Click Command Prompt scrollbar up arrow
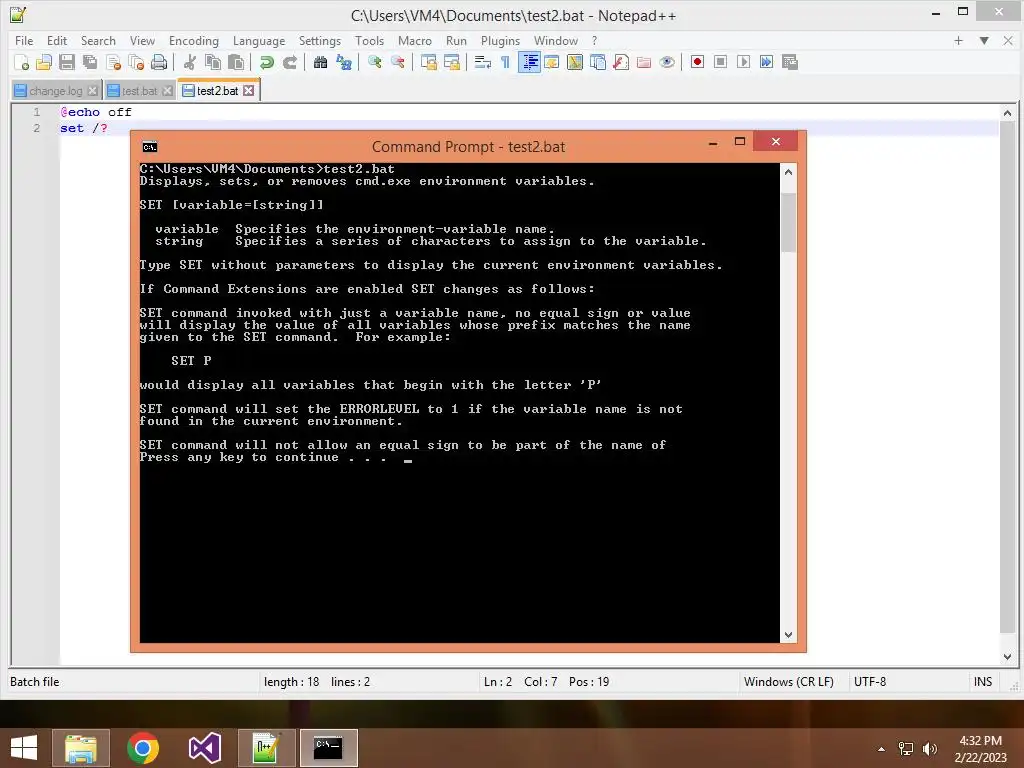The width and height of the screenshot is (1024, 768). pyautogui.click(x=788, y=172)
